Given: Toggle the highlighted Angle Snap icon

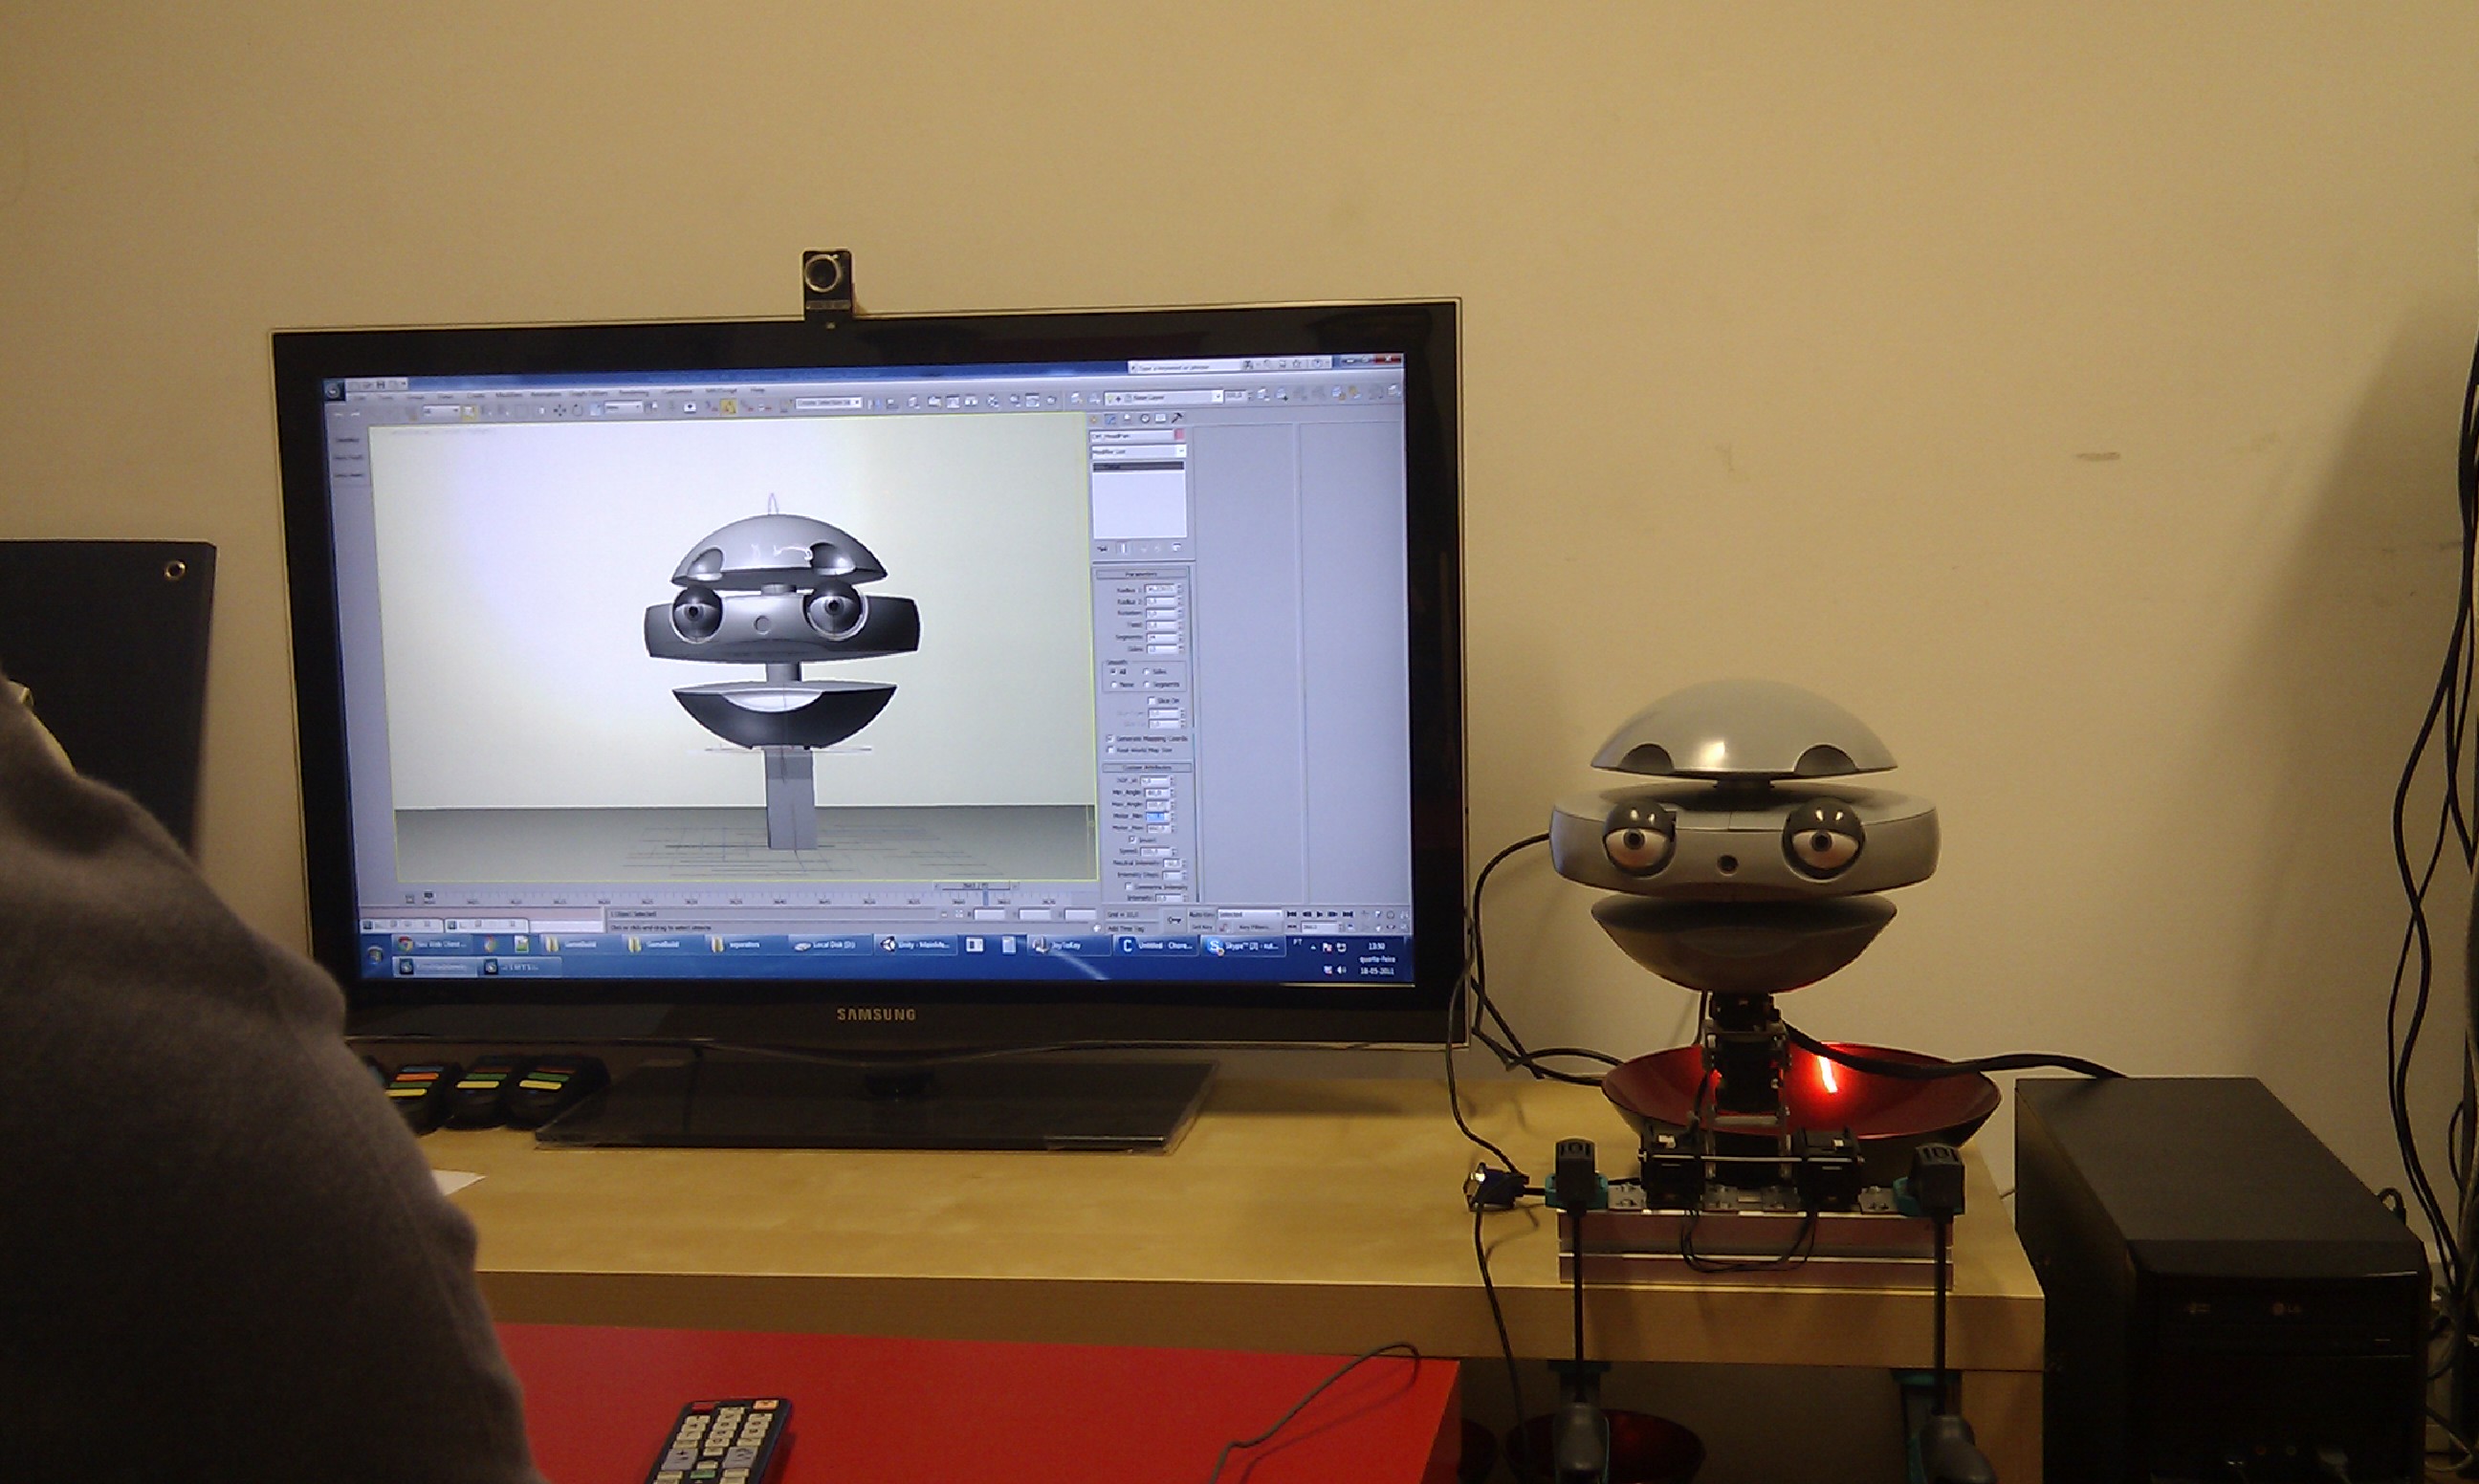Looking at the screenshot, I should (x=729, y=408).
